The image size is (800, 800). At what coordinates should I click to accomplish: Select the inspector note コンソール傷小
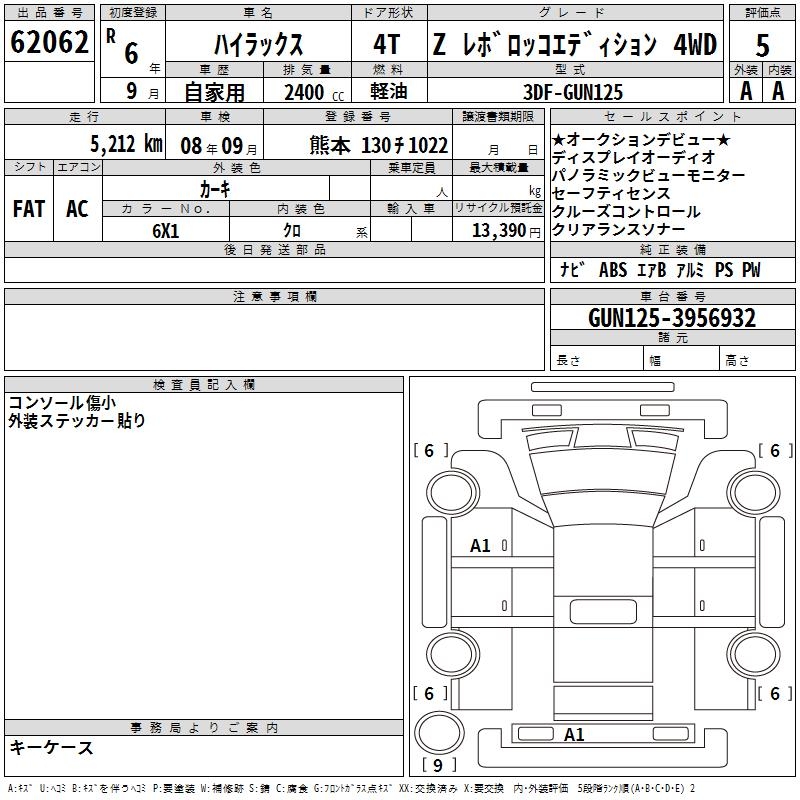62,403
